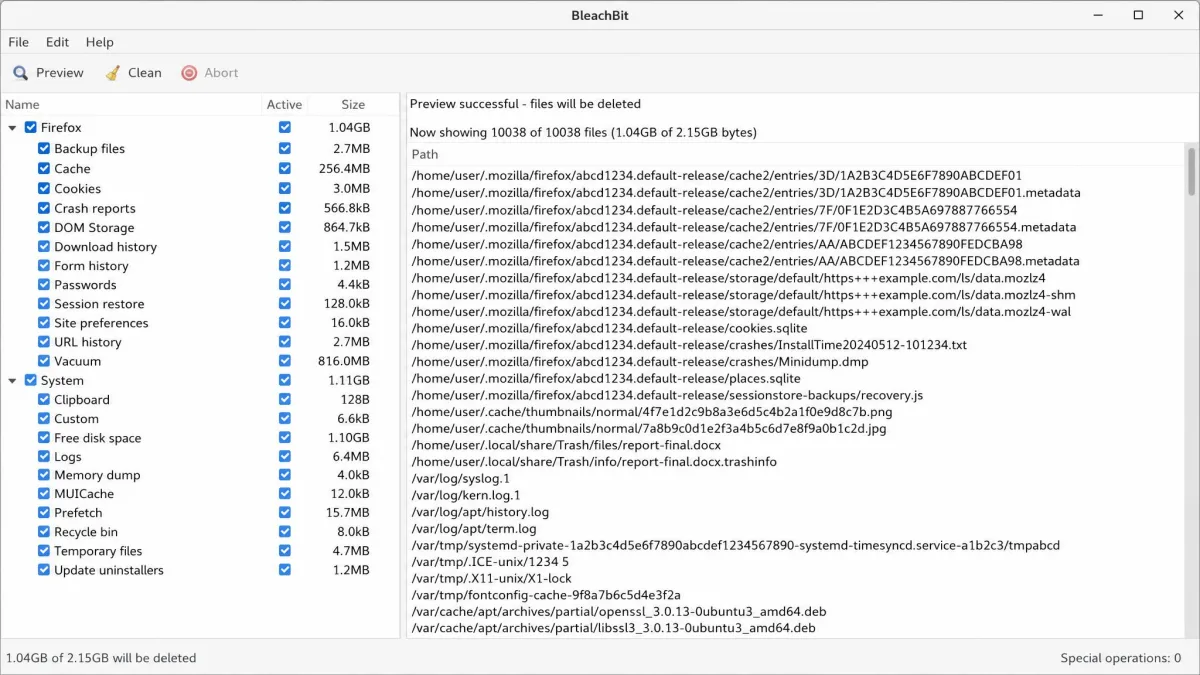The height and width of the screenshot is (675, 1200).
Task: Select the Clipboard row label
Action: 82,400
